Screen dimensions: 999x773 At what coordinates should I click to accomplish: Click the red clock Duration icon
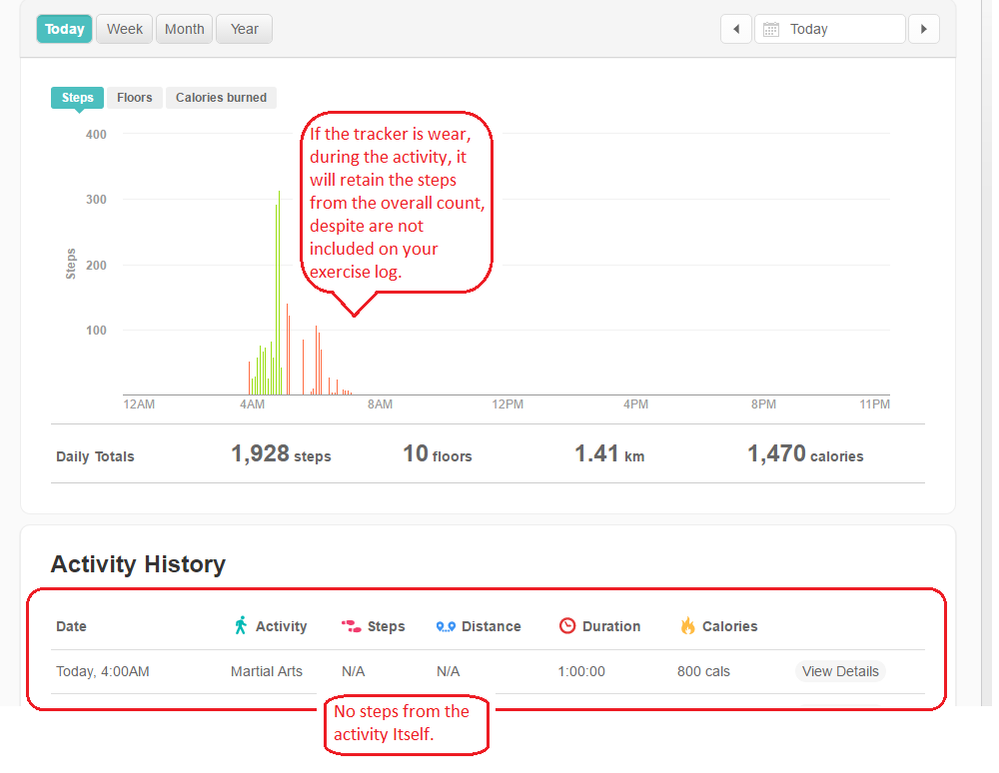[x=567, y=626]
